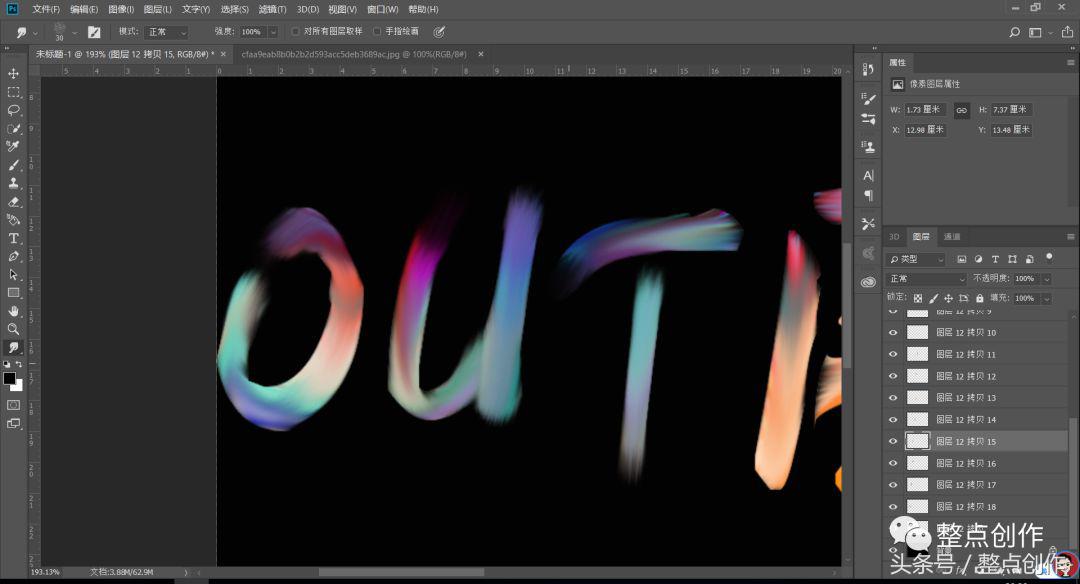
Task: Select the Horizontal Type tool
Action: click(x=14, y=238)
